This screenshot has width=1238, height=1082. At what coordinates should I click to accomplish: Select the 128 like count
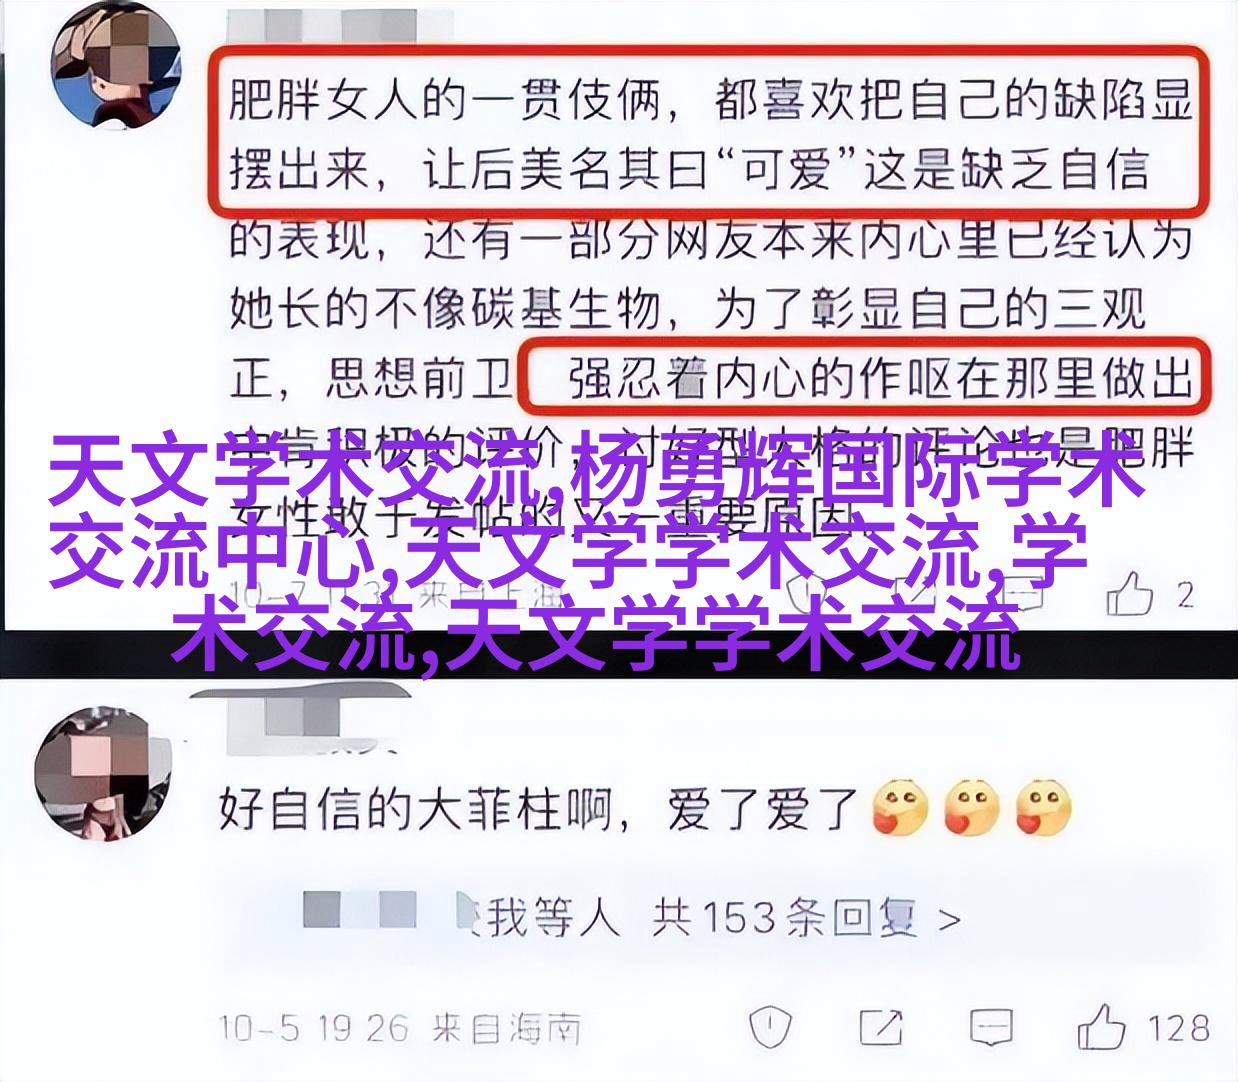click(x=1178, y=1026)
